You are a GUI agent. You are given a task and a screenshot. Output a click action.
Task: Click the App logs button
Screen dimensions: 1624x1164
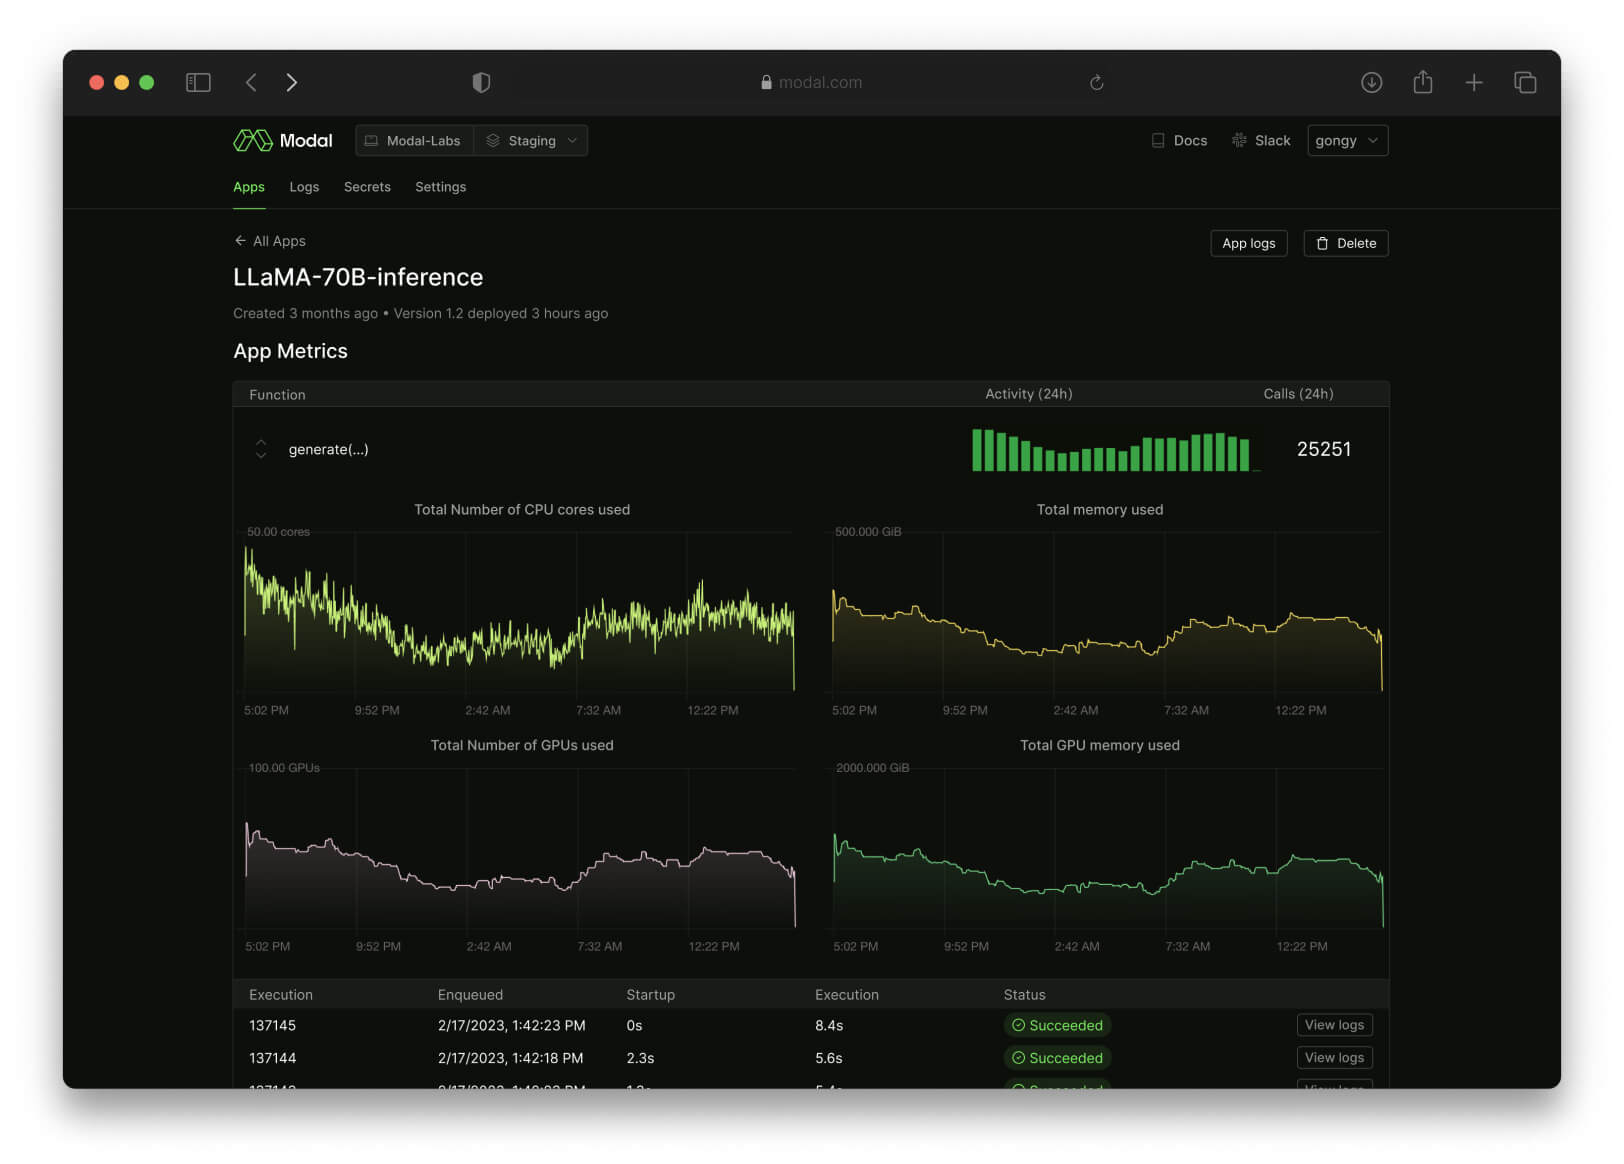1248,243
